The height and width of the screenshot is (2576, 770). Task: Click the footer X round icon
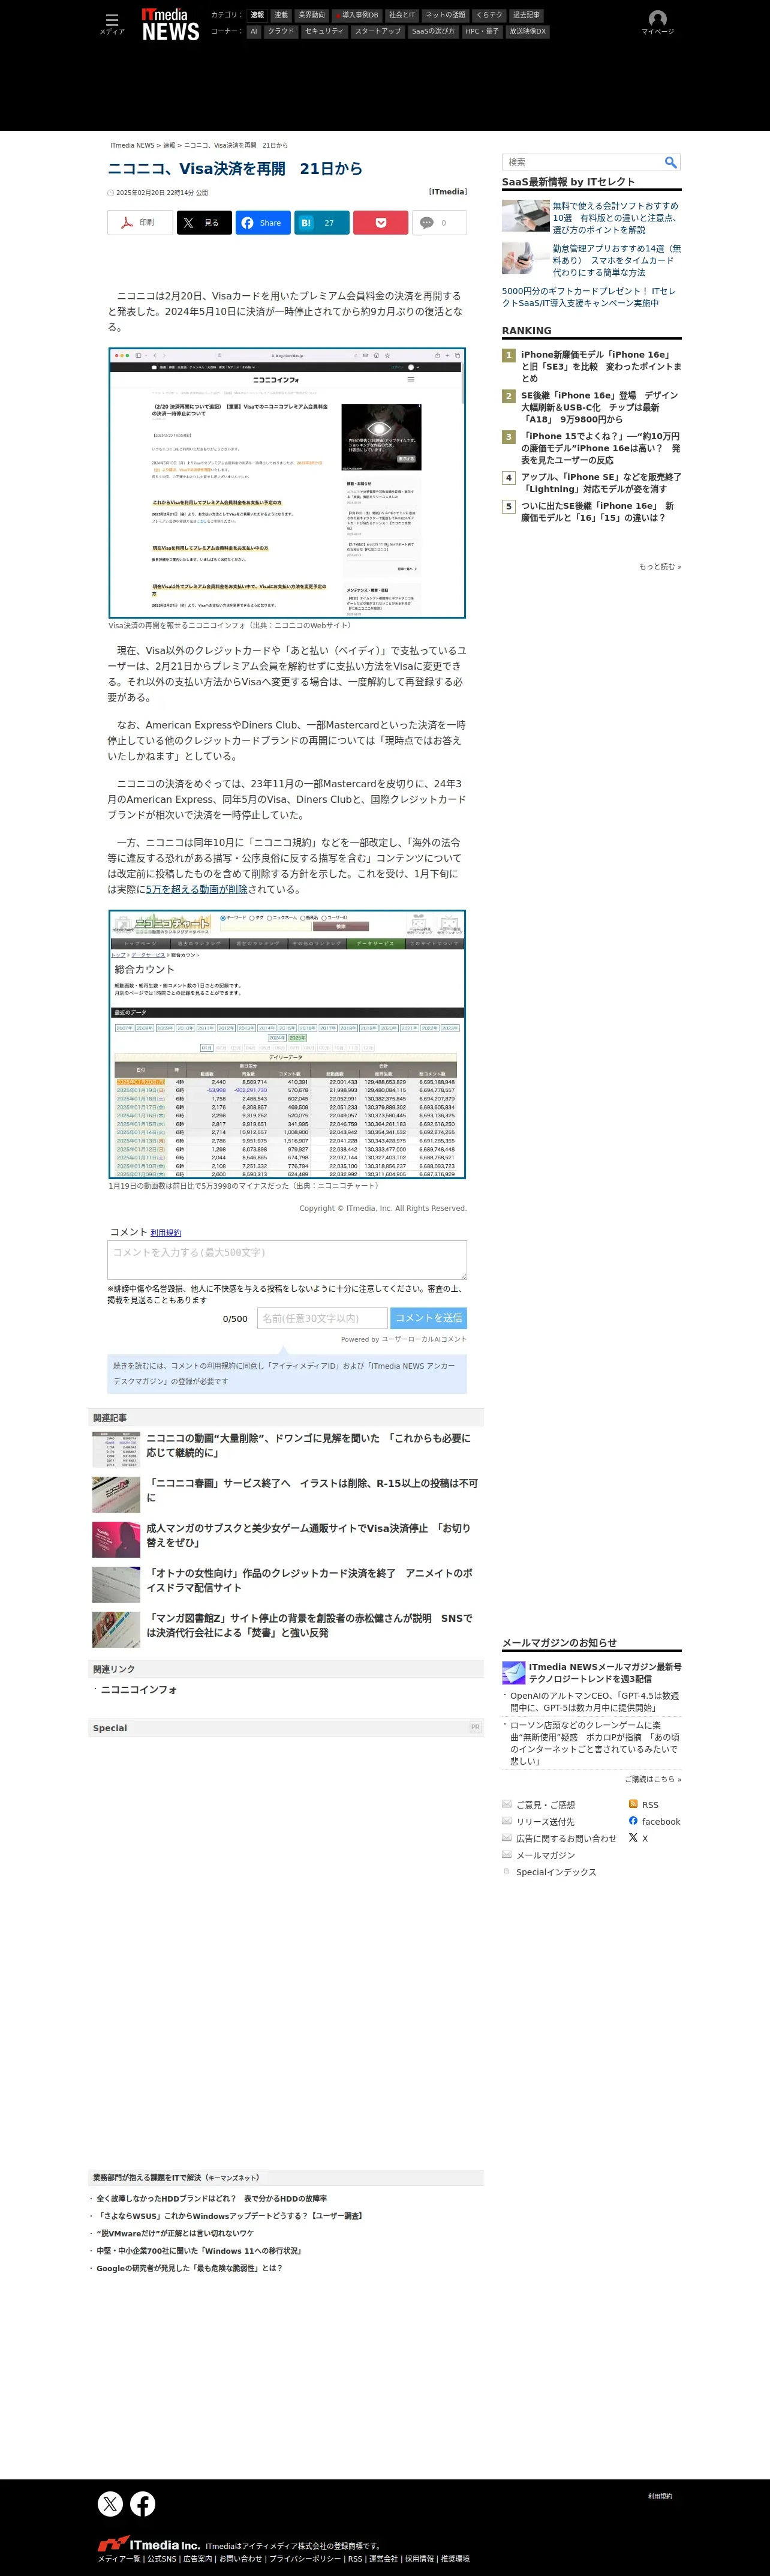pos(110,2504)
